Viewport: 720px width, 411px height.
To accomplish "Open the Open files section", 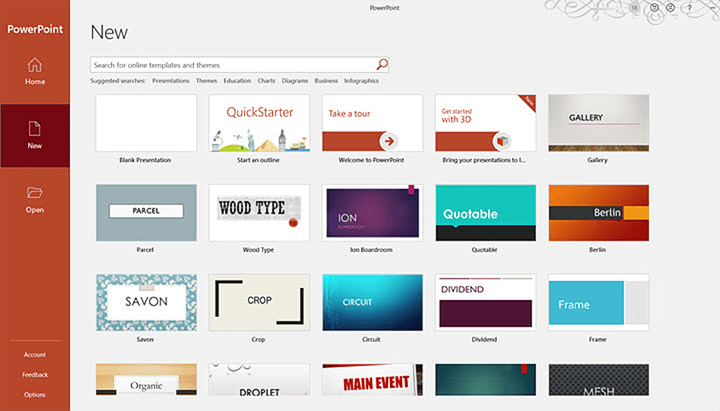I will click(35, 199).
